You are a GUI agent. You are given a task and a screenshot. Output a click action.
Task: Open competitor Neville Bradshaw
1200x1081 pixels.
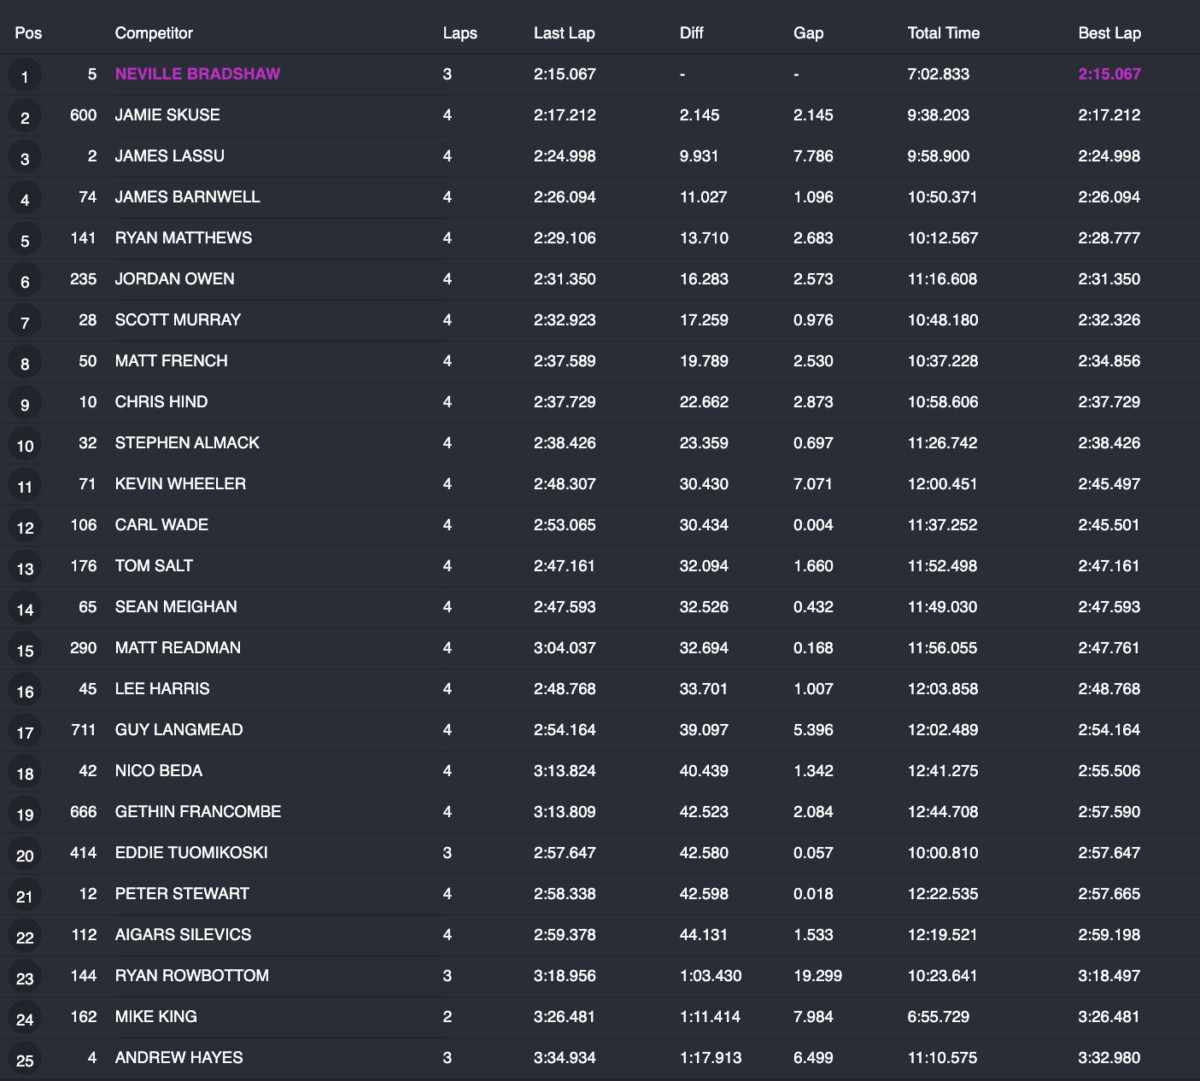pos(198,74)
